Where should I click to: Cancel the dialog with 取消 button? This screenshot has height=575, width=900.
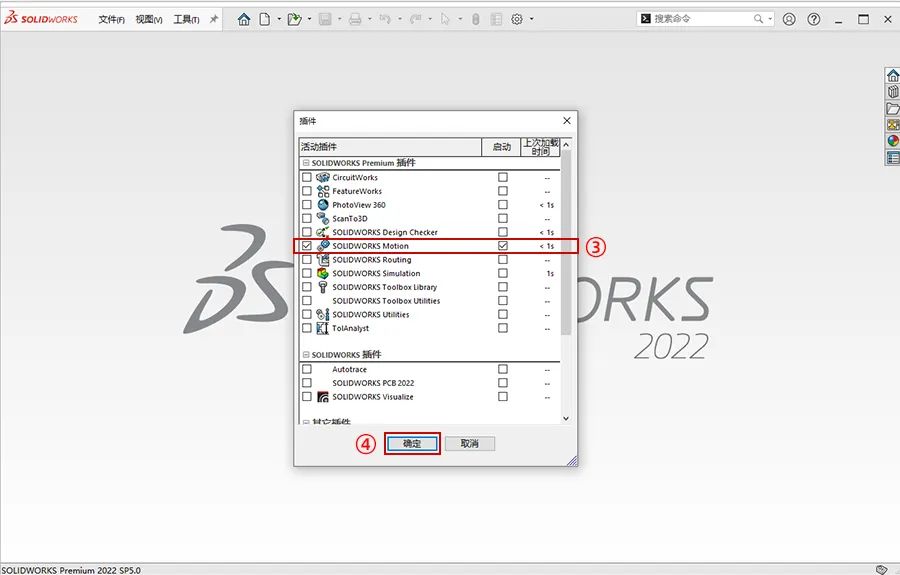[x=470, y=444]
